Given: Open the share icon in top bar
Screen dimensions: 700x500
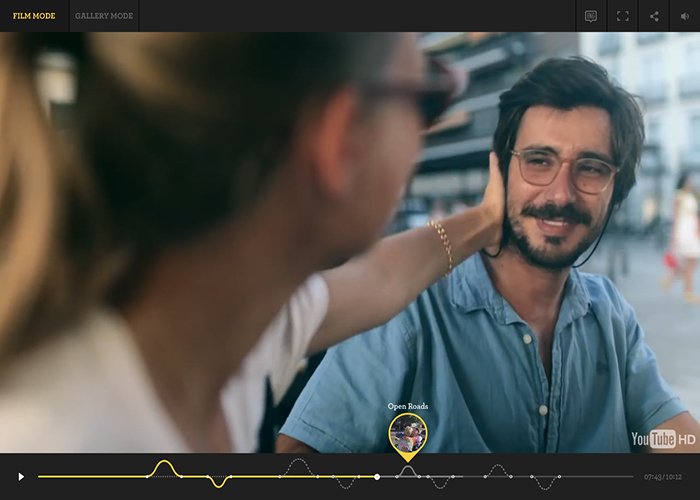Looking at the screenshot, I should [654, 17].
